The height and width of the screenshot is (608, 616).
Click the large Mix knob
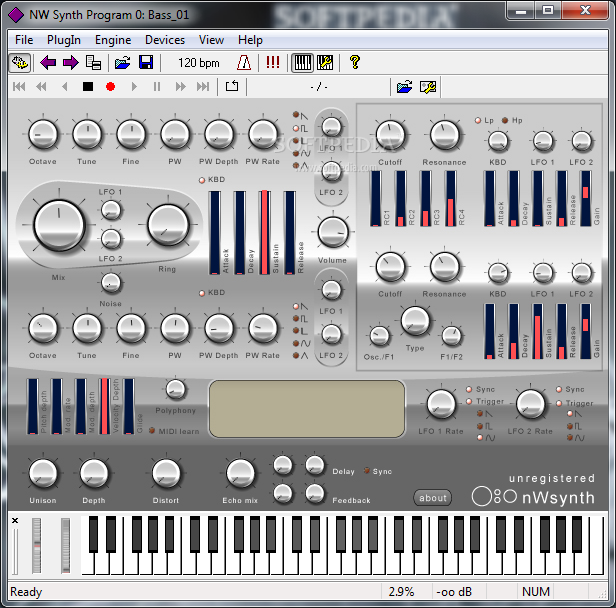coord(59,225)
